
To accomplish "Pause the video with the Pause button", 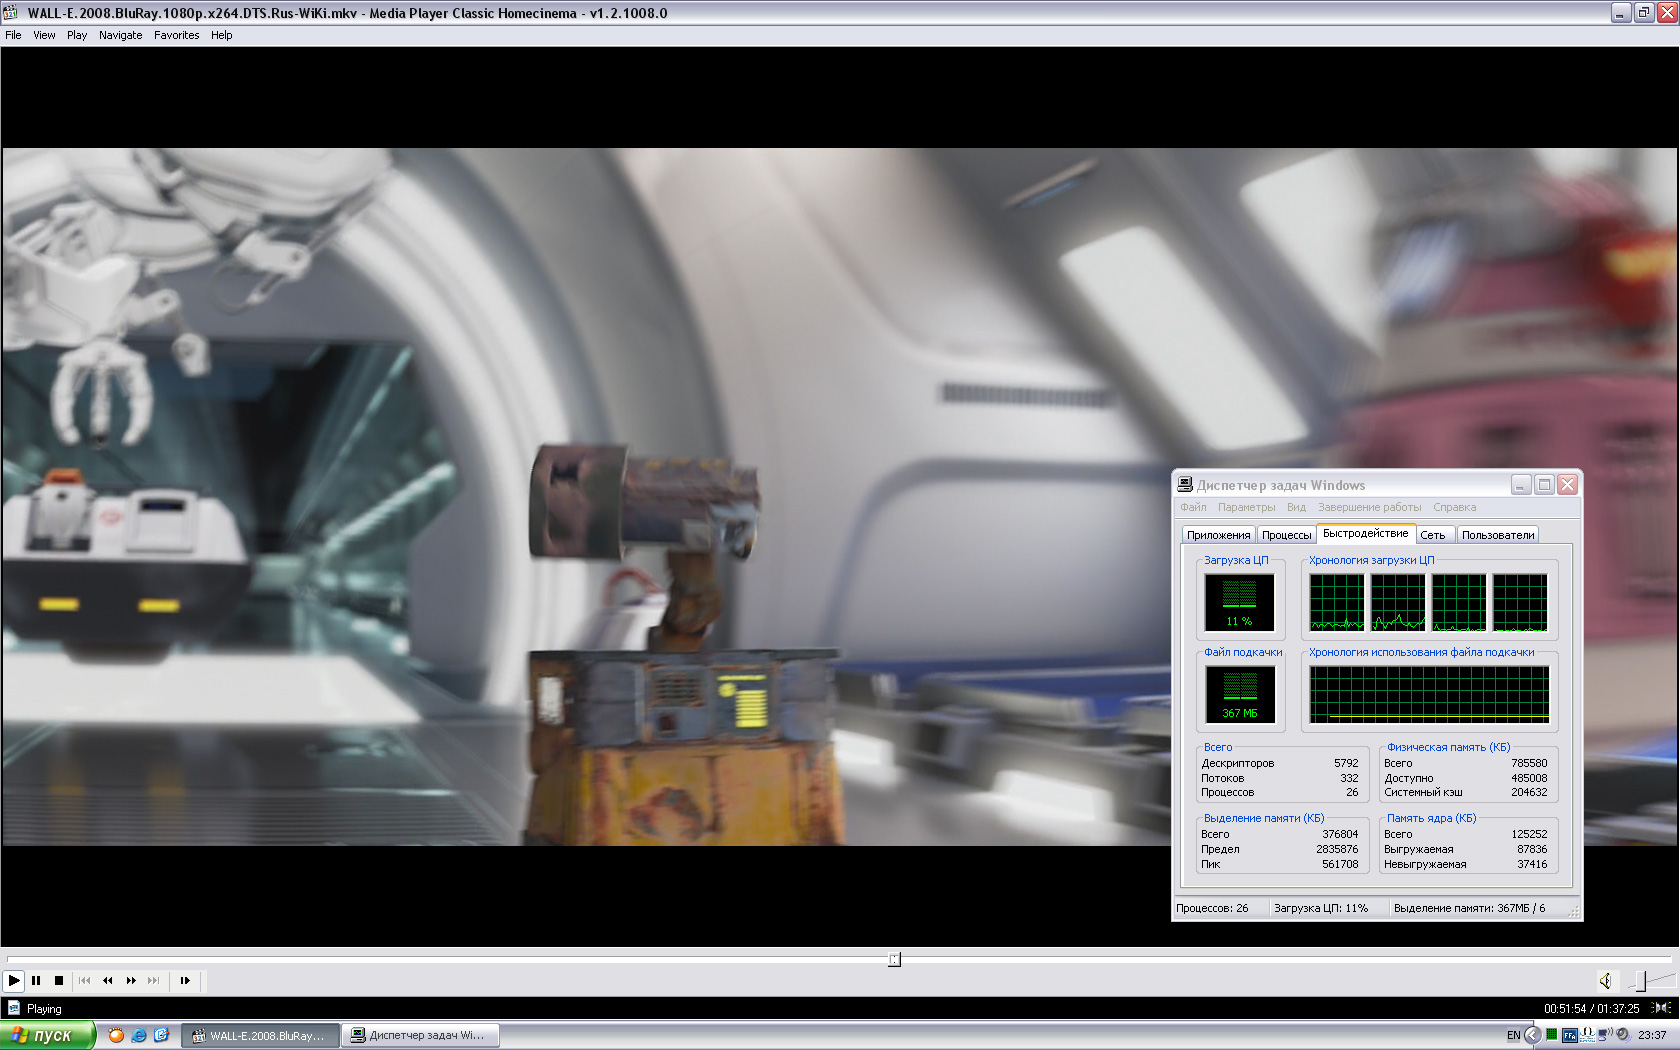I will (x=36, y=981).
